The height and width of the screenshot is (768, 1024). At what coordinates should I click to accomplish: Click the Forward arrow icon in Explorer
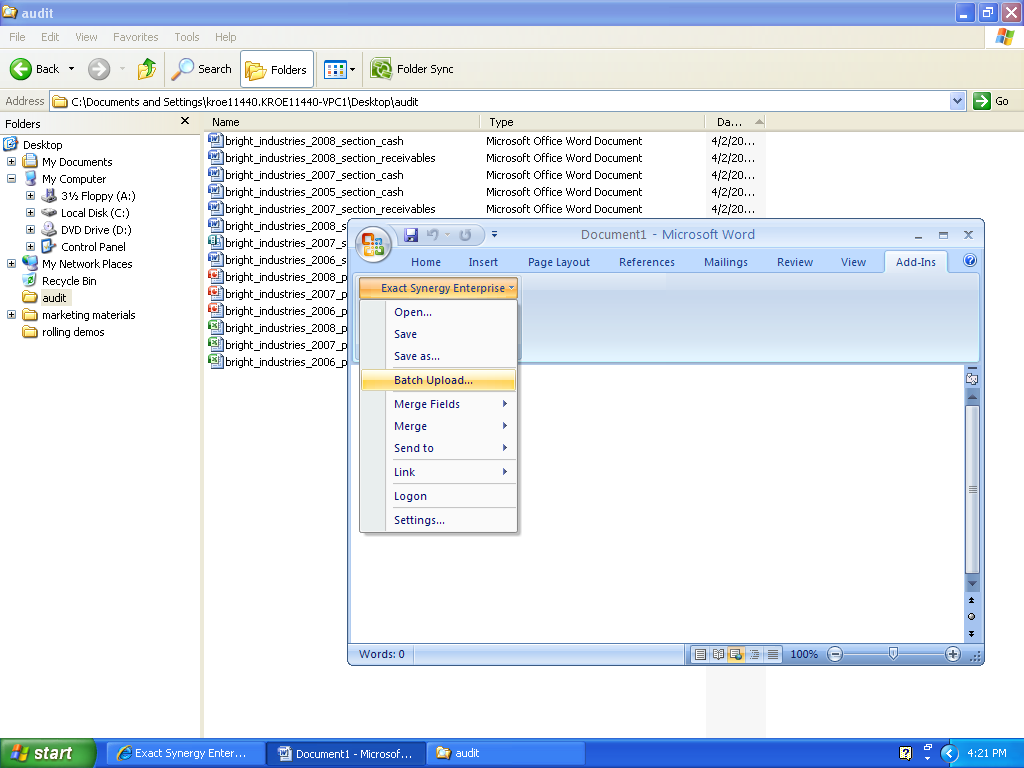(x=99, y=69)
